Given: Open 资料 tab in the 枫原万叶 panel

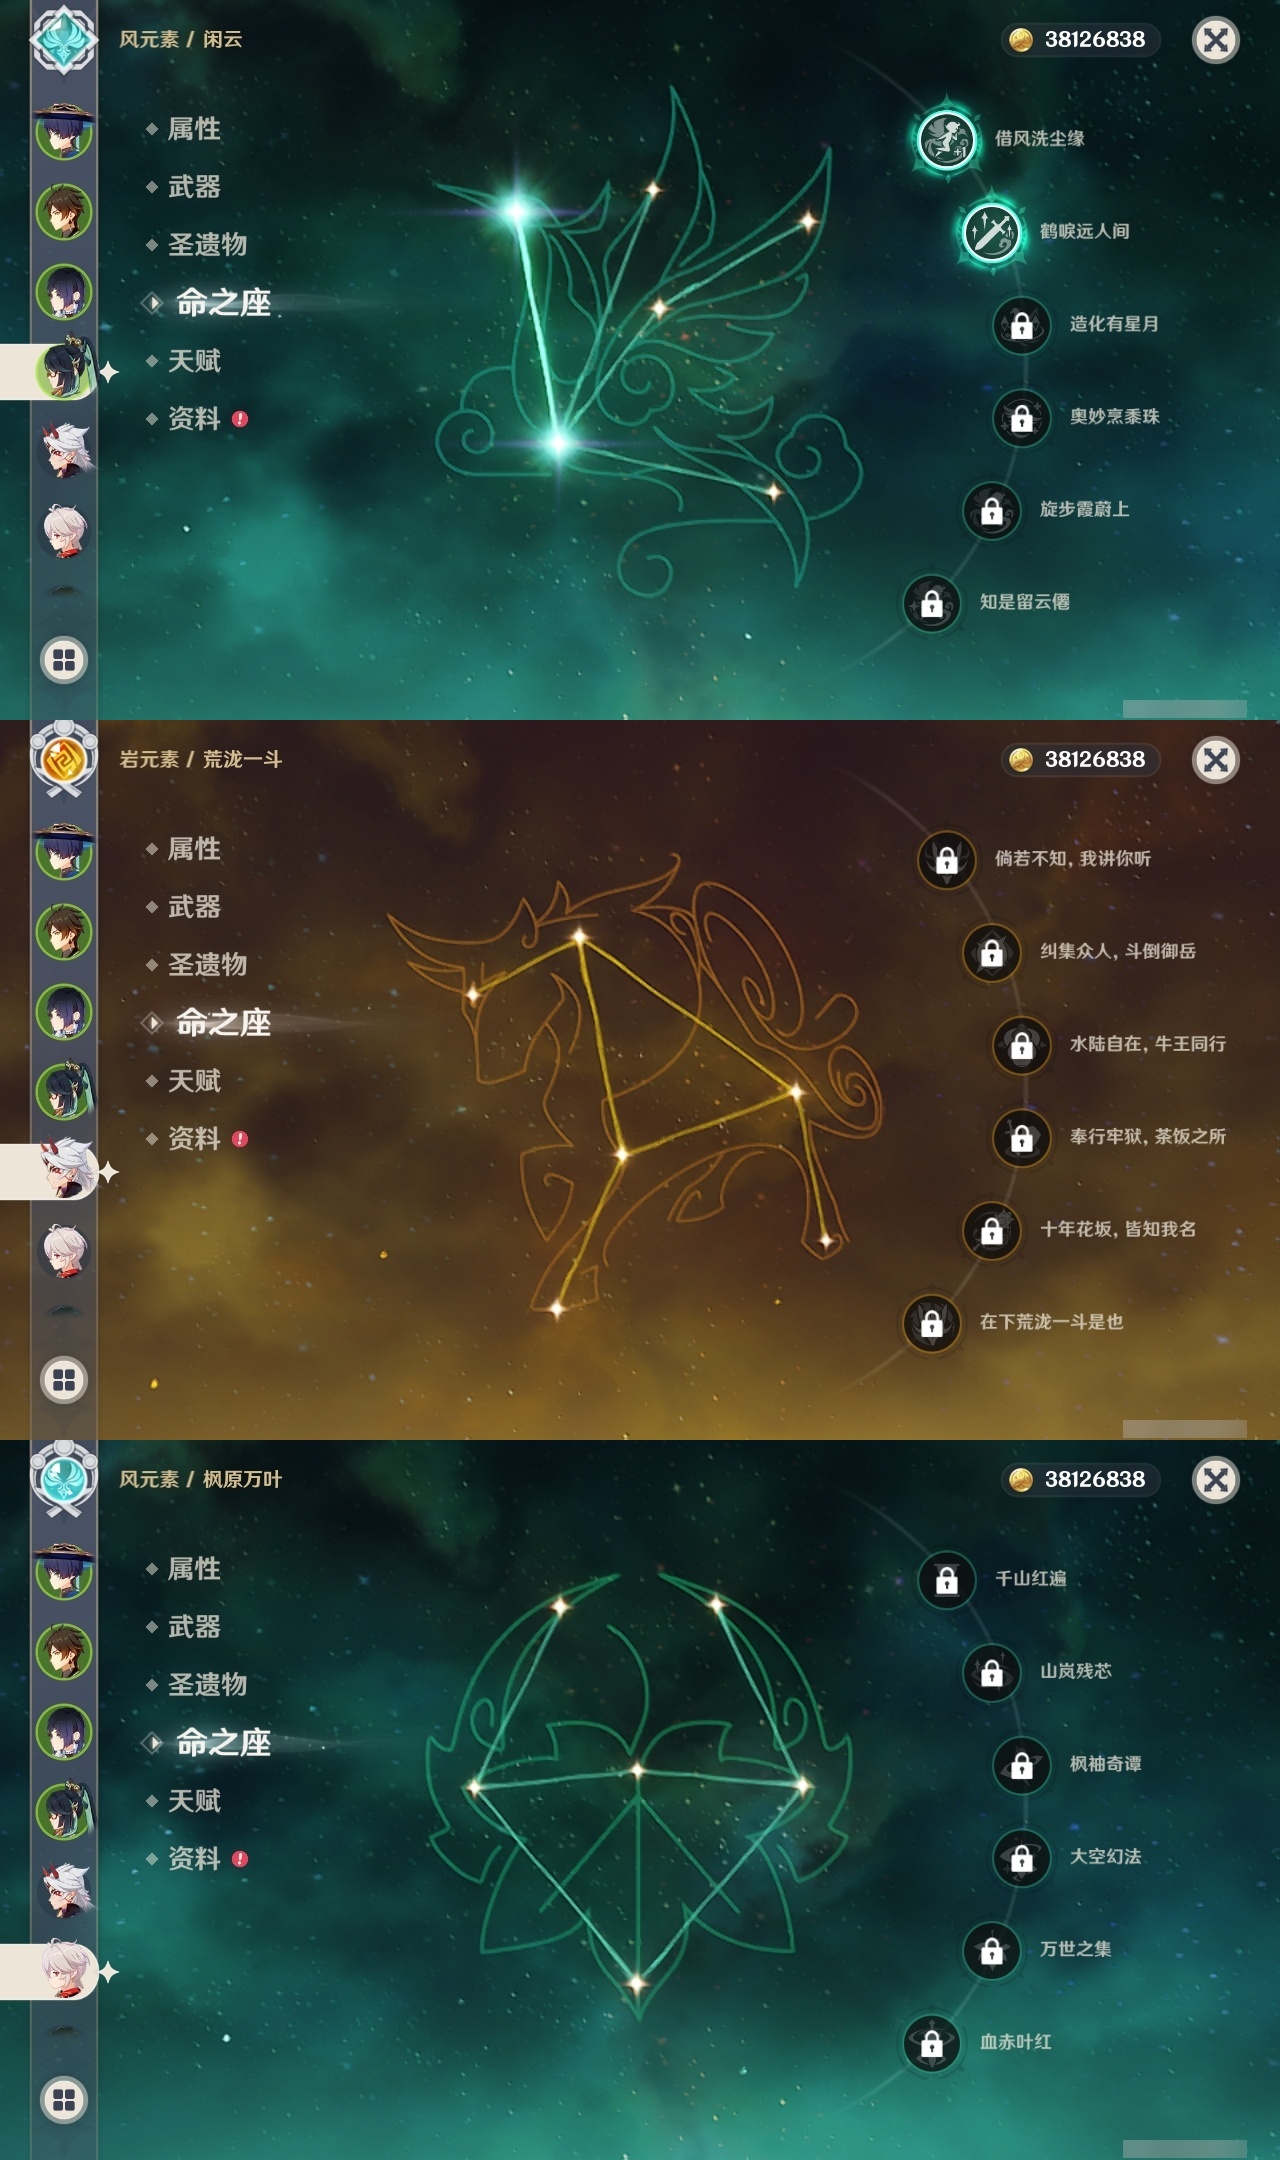Looking at the screenshot, I should pos(194,1859).
